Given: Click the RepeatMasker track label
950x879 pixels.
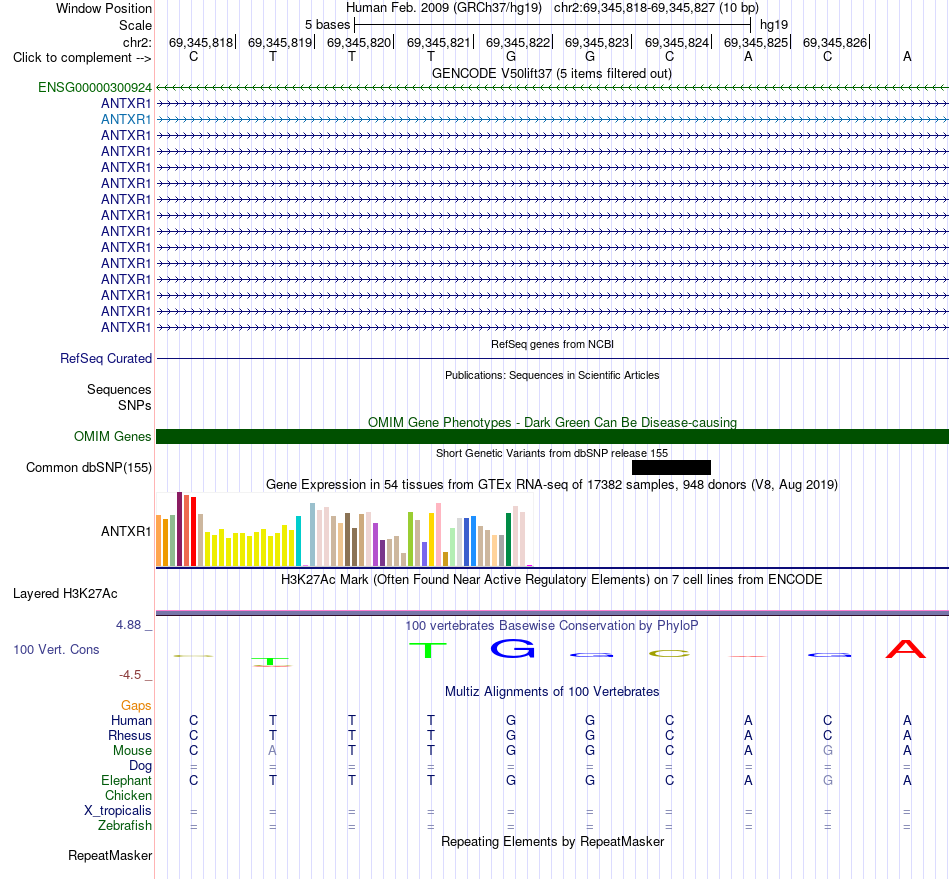Looking at the screenshot, I should [x=110, y=855].
